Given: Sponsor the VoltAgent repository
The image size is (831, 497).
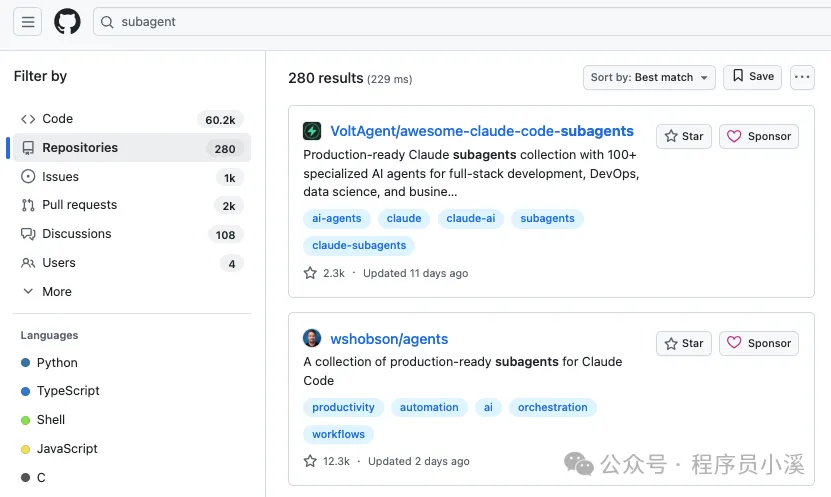Looking at the screenshot, I should click(x=758, y=136).
